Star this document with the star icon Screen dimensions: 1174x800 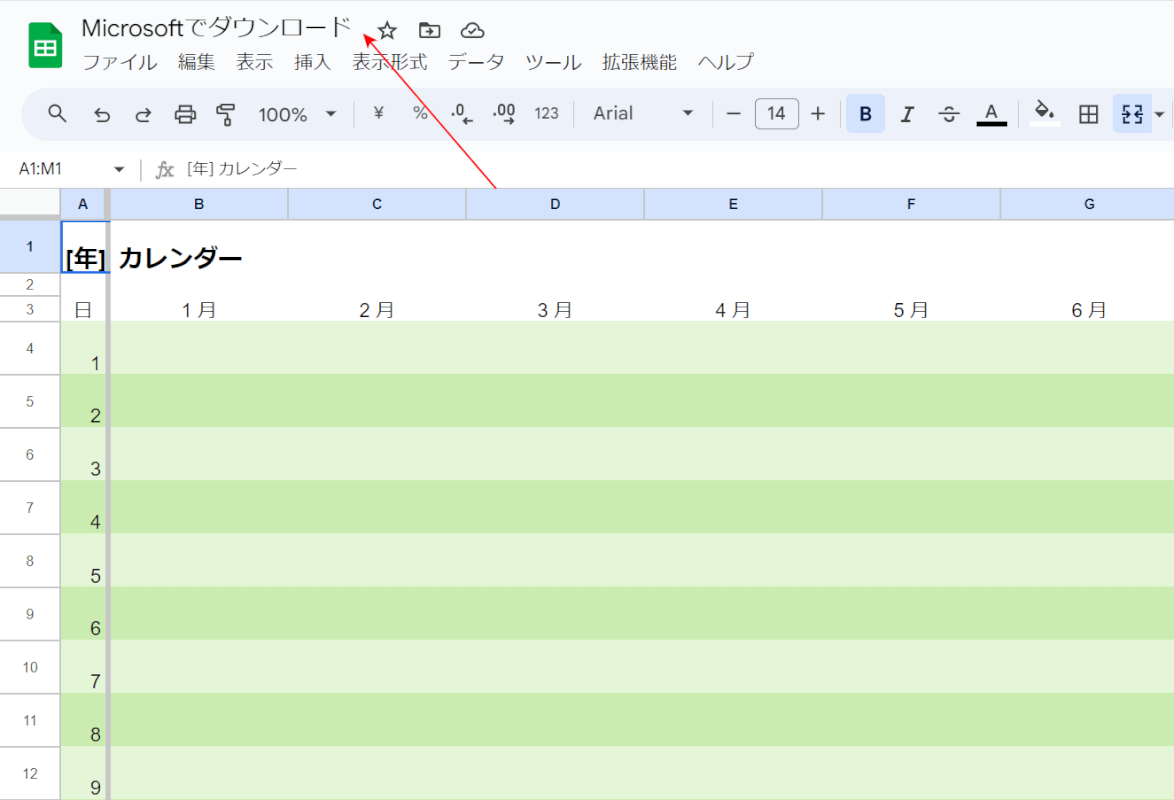(387, 30)
